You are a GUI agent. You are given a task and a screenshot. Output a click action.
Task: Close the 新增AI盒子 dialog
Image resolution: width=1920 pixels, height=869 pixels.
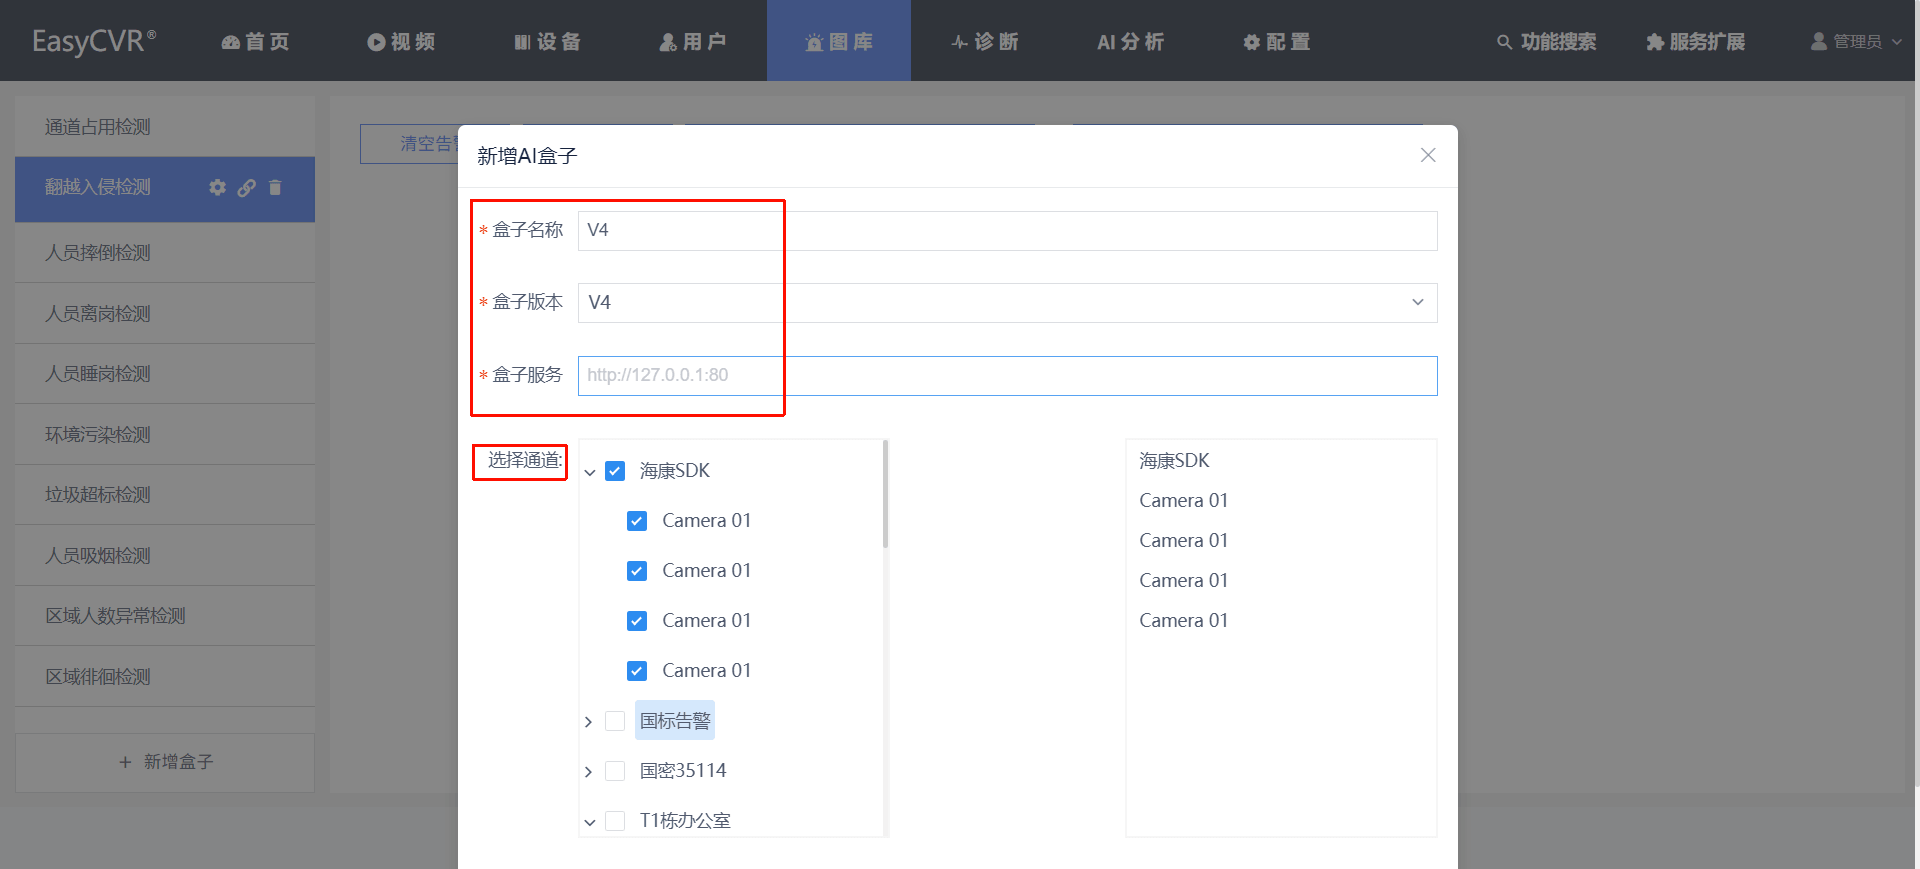(1428, 155)
